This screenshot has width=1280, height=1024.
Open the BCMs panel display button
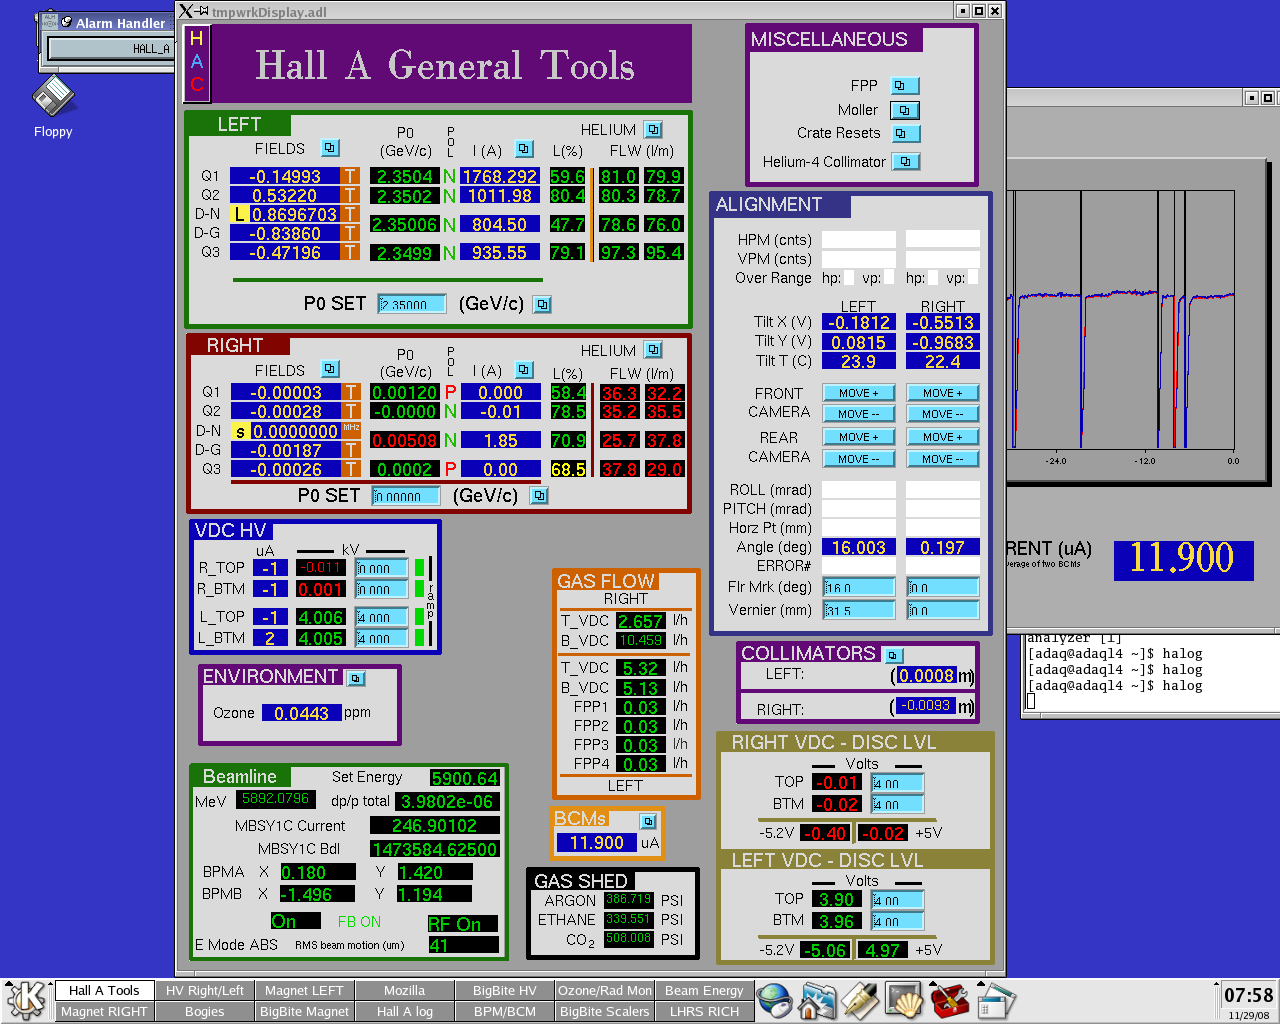pyautogui.click(x=648, y=821)
